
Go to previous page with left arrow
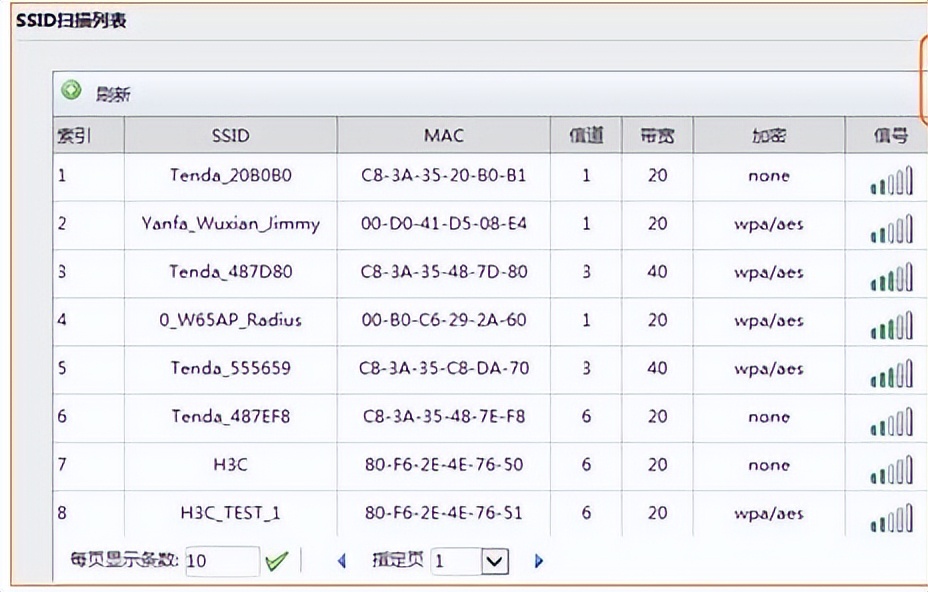tap(341, 561)
